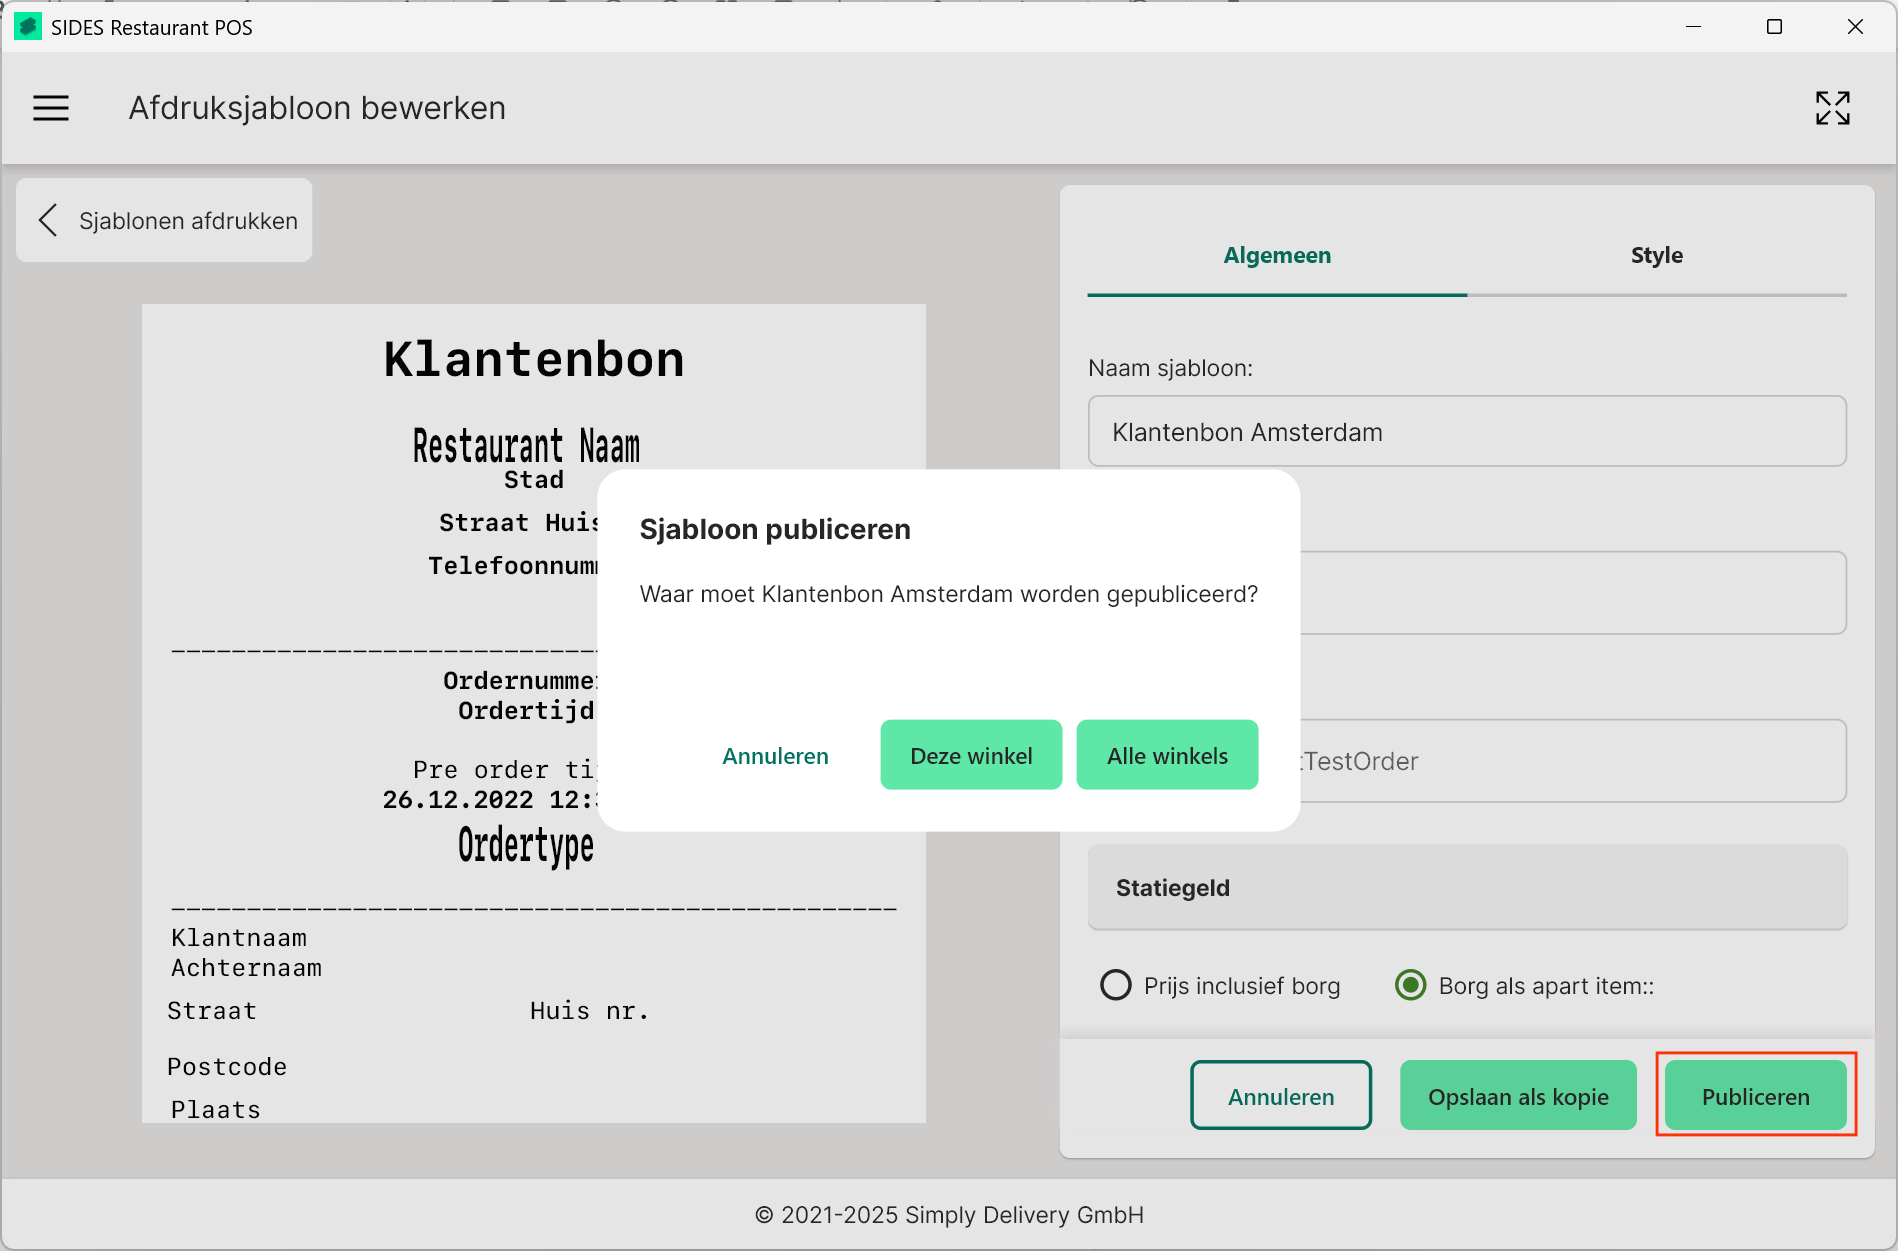Hit the Publiceren button

tap(1755, 1097)
